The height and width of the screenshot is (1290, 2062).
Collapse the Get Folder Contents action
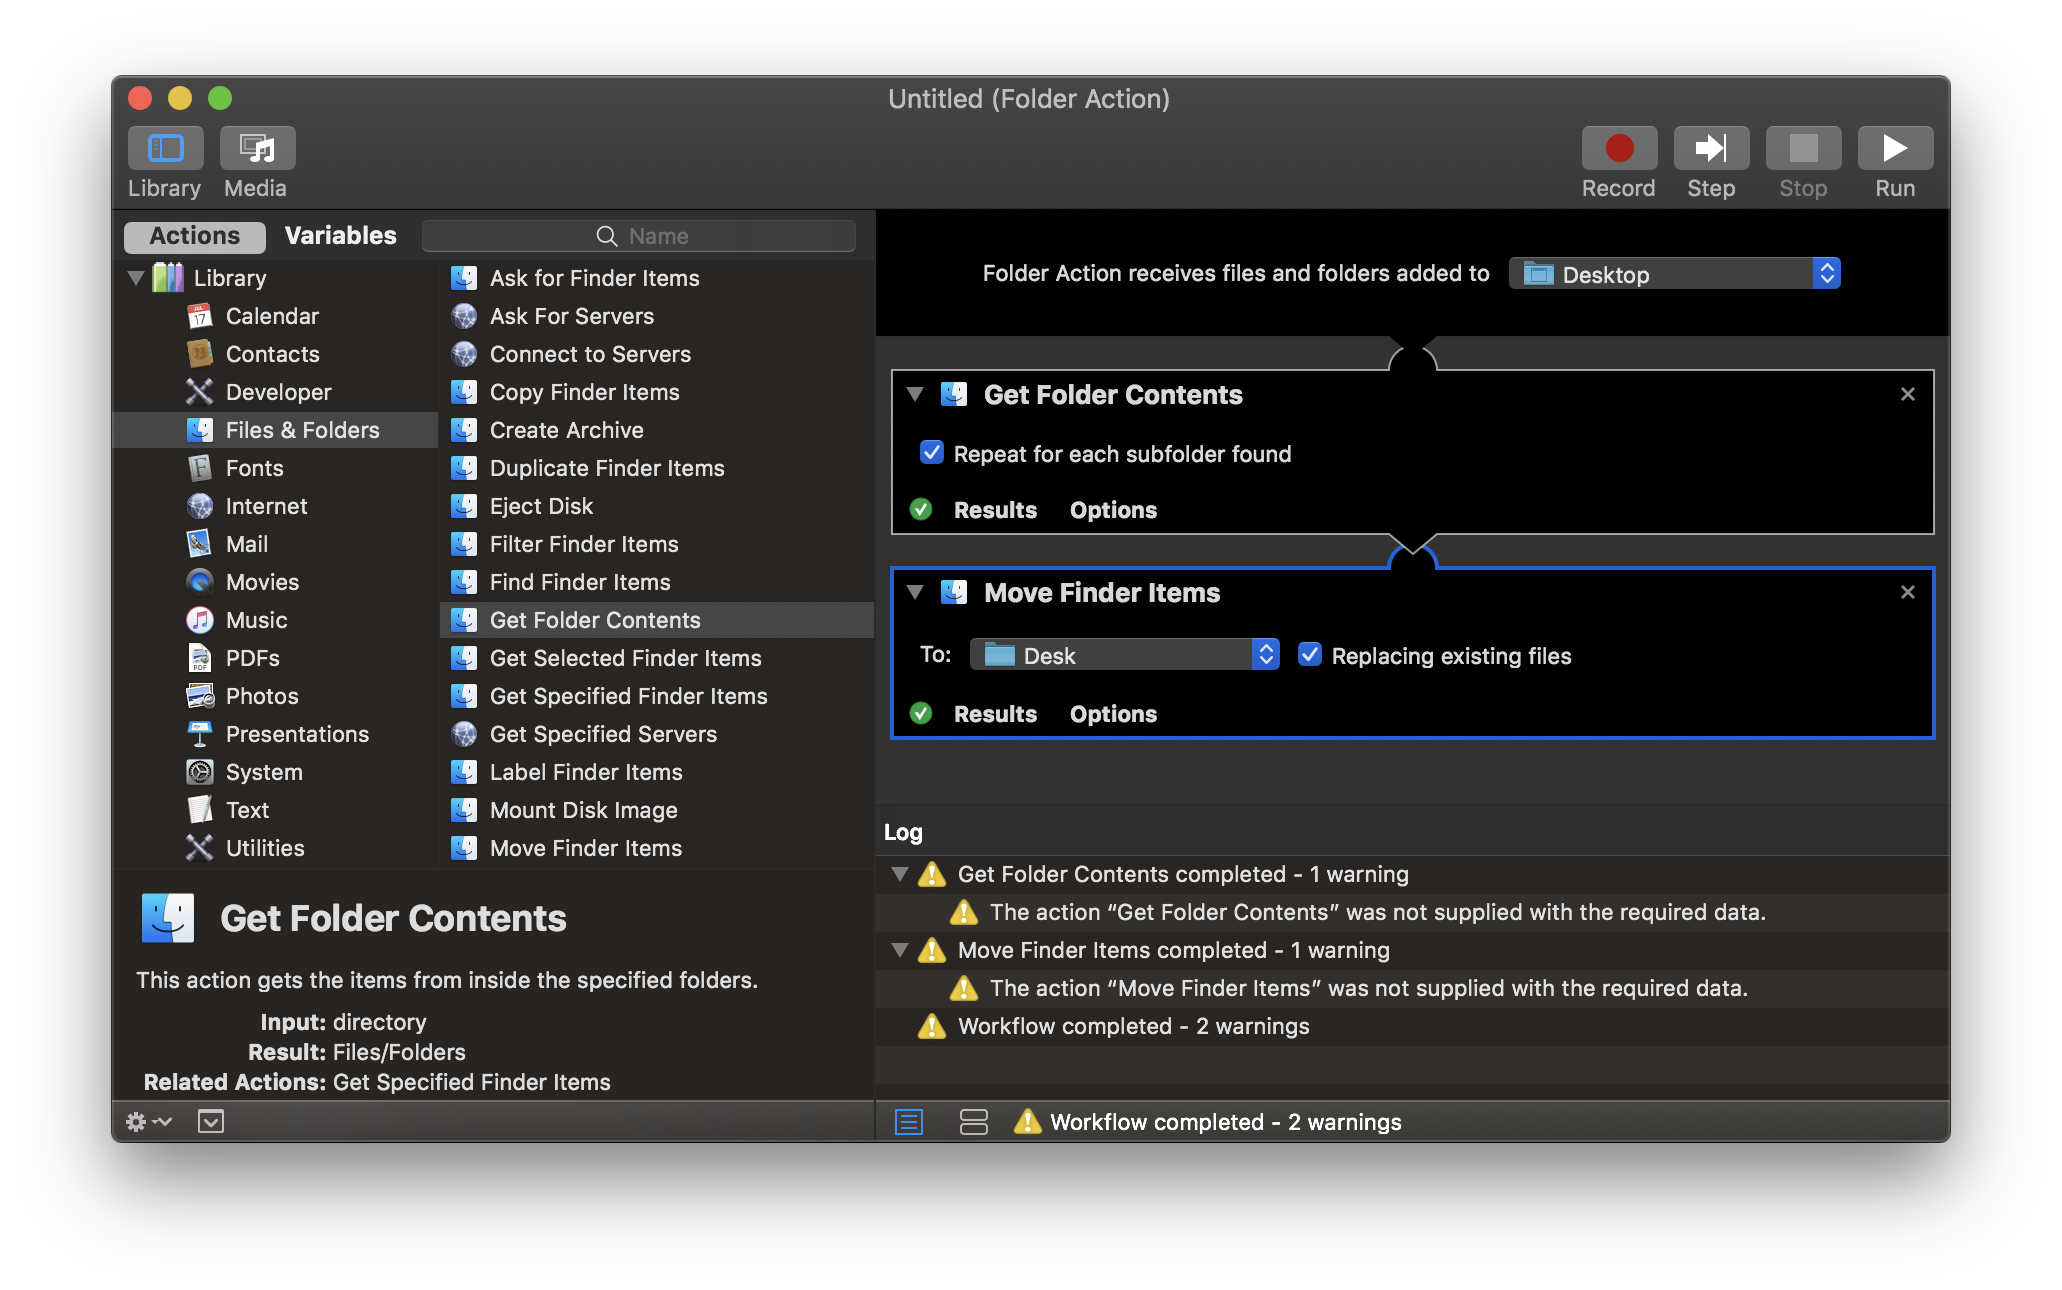(914, 394)
